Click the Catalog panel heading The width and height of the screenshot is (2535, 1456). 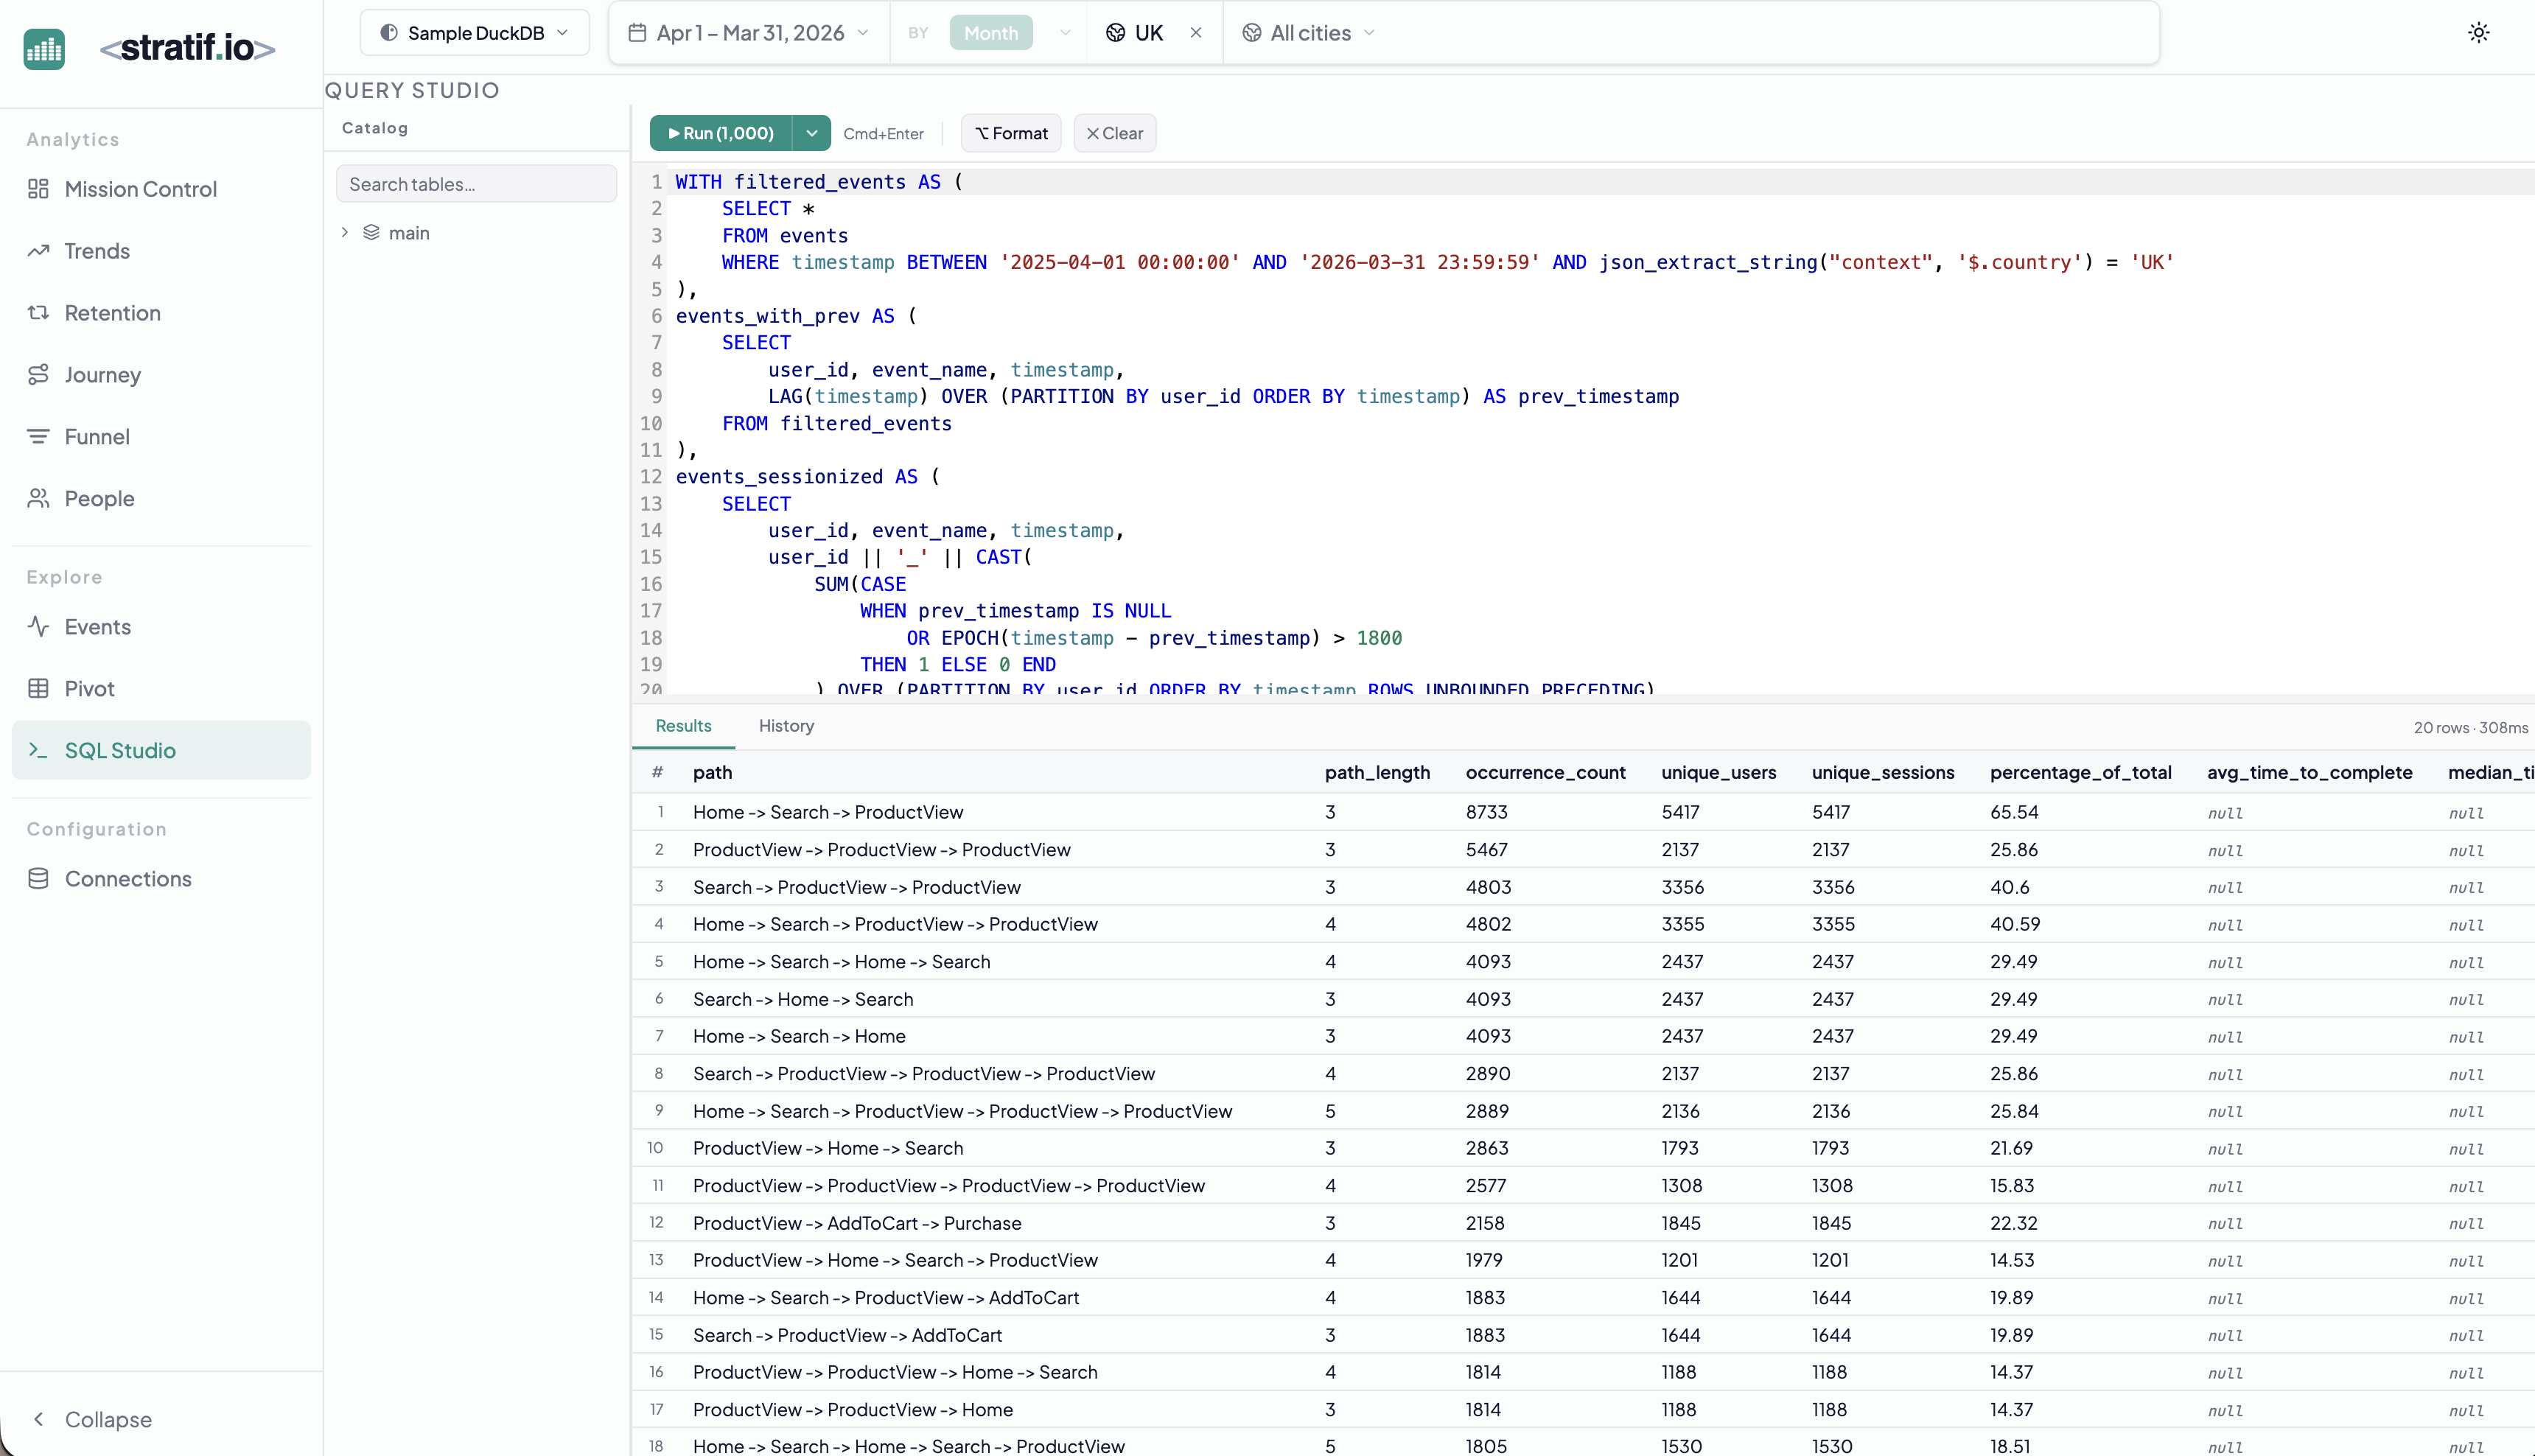374,128
